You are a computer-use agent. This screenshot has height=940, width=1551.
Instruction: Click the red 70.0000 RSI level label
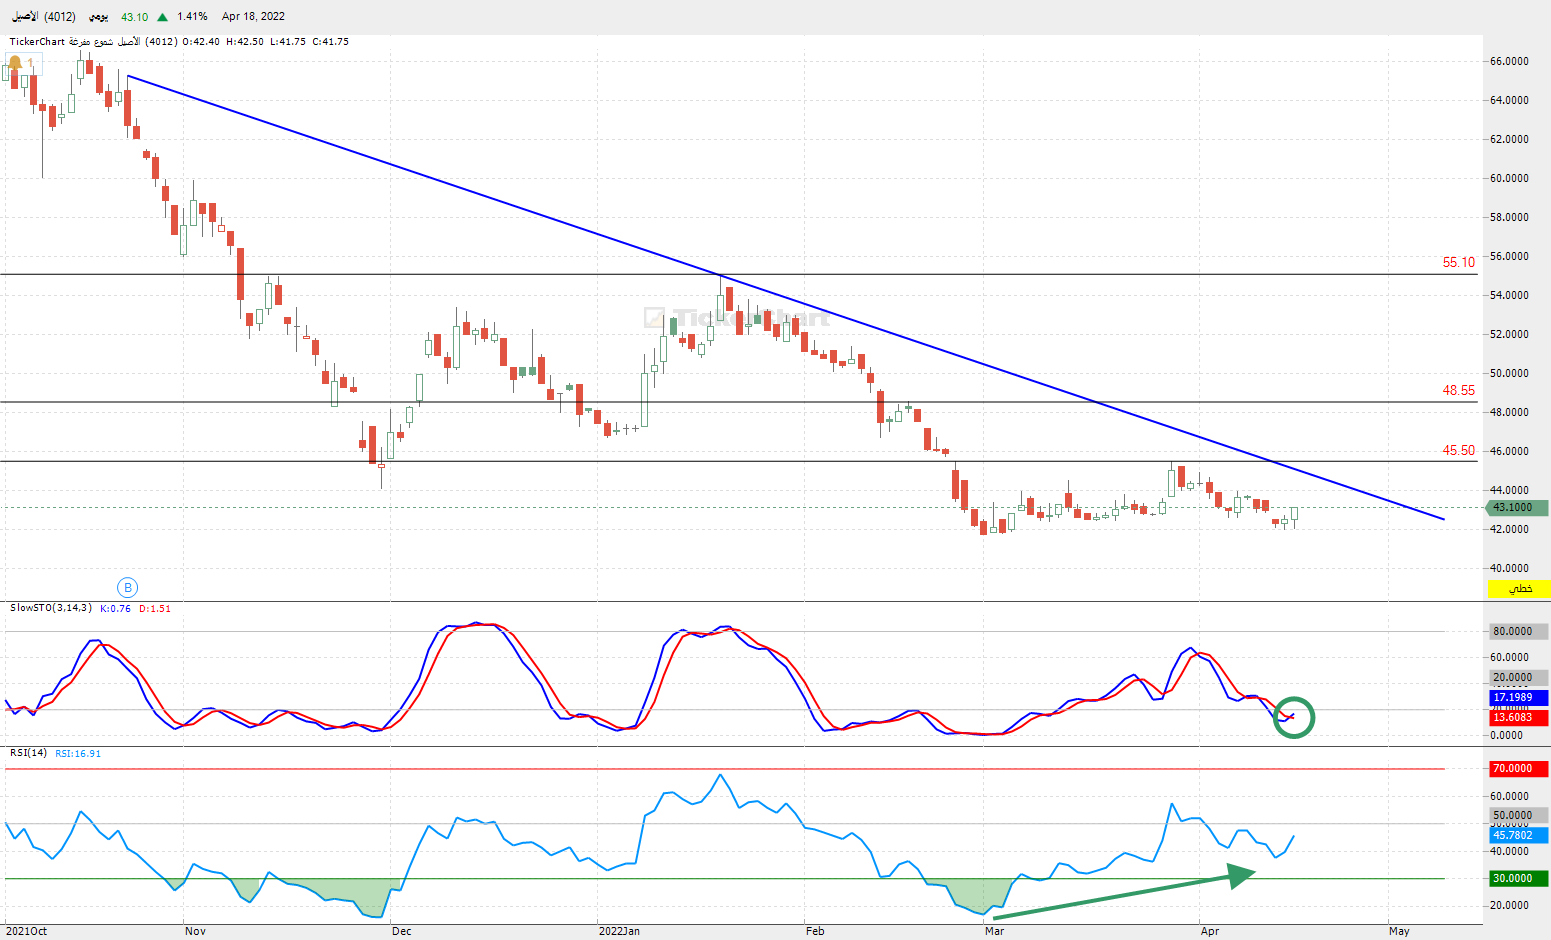pos(1519,769)
